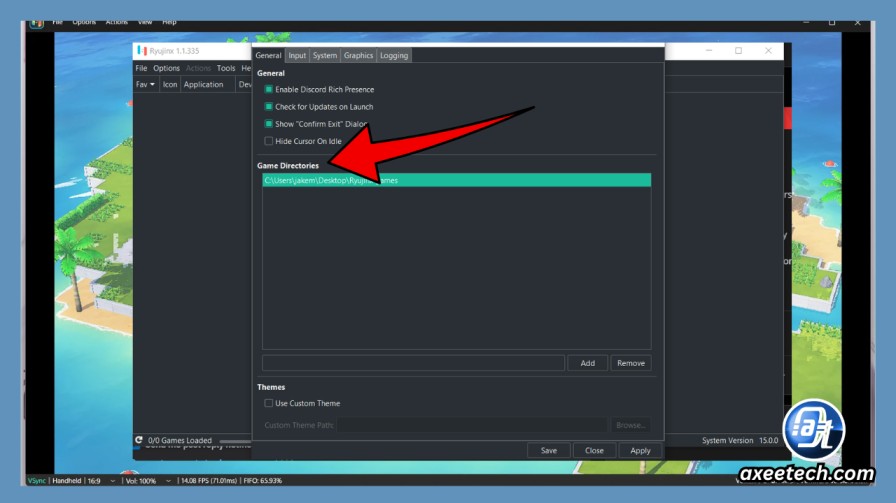This screenshot has height=503, width=896.
Task: Click the Save button in settings
Action: 549,450
